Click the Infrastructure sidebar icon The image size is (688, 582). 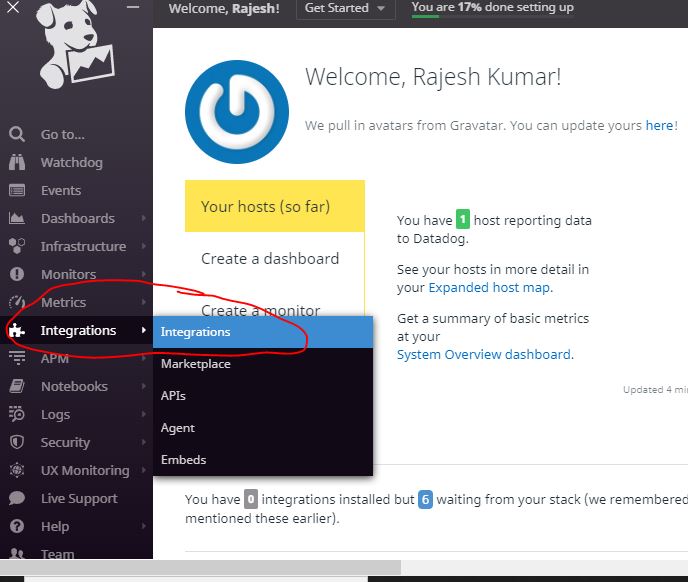(x=17, y=246)
